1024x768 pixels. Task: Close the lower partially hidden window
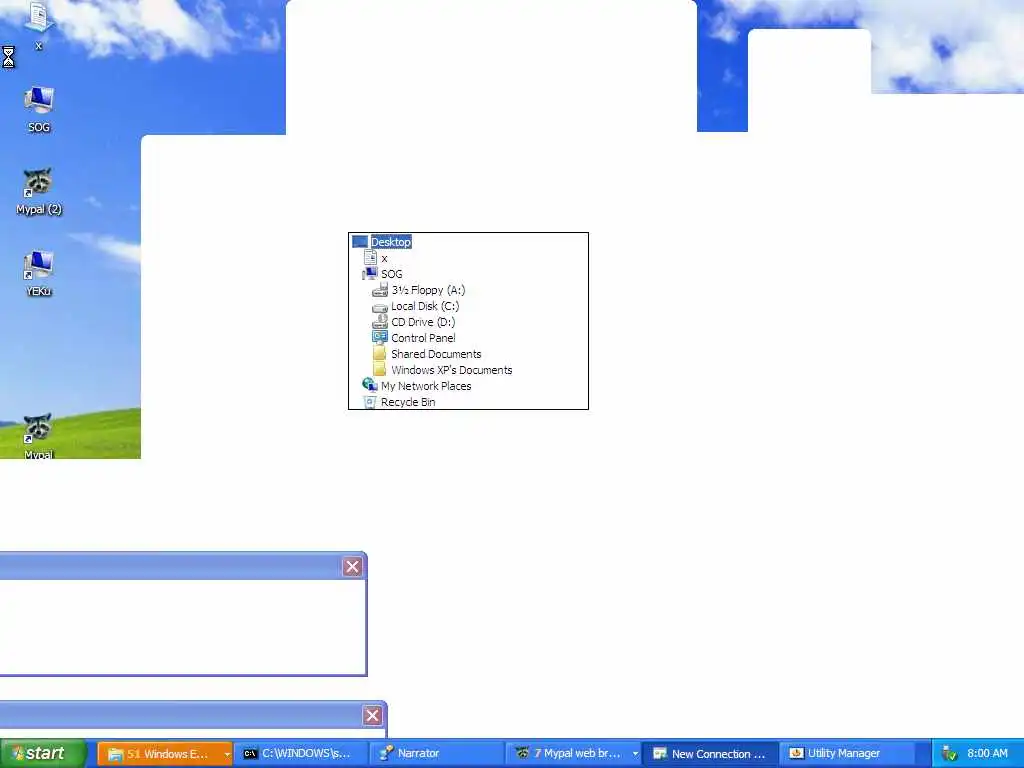372,716
